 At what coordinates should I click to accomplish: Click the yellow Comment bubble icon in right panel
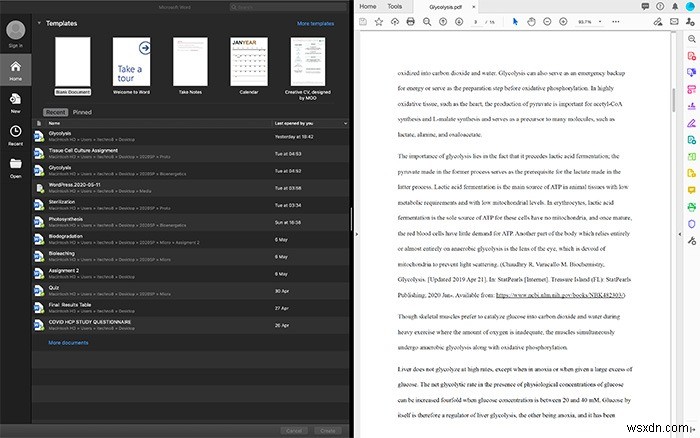click(x=692, y=190)
